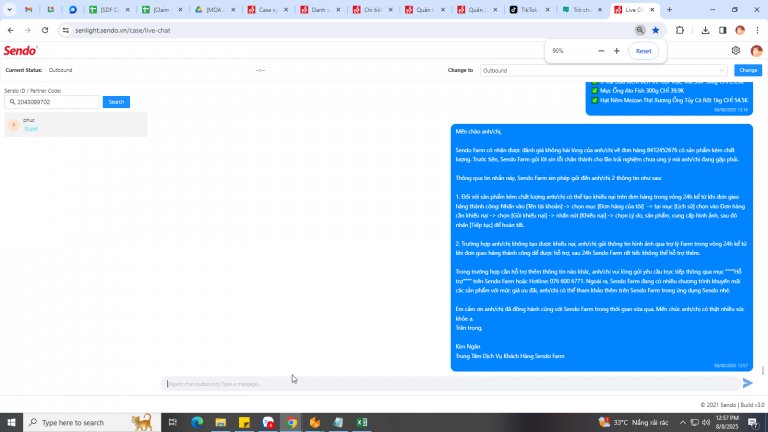This screenshot has width=768, height=432.
Task: Open Excel from taskbar
Action: pyautogui.click(x=361, y=422)
